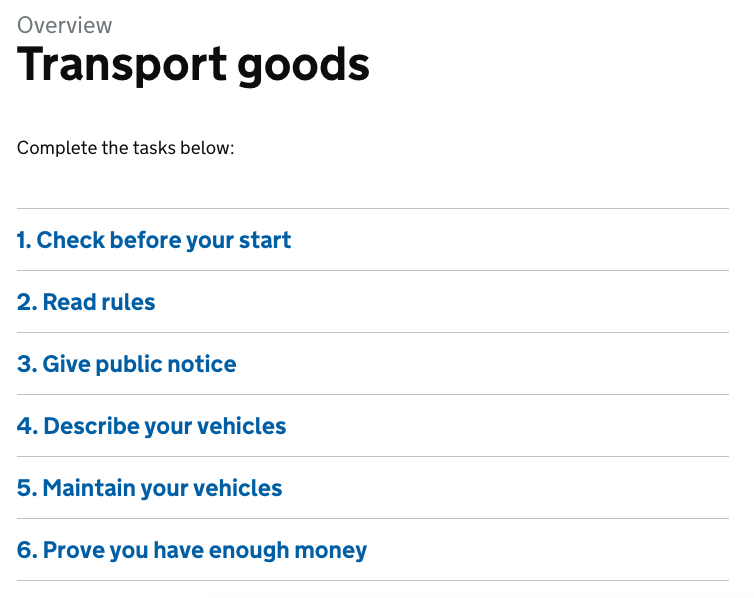Open the Read rules task
The width and height of the screenshot is (754, 598).
click(x=86, y=302)
